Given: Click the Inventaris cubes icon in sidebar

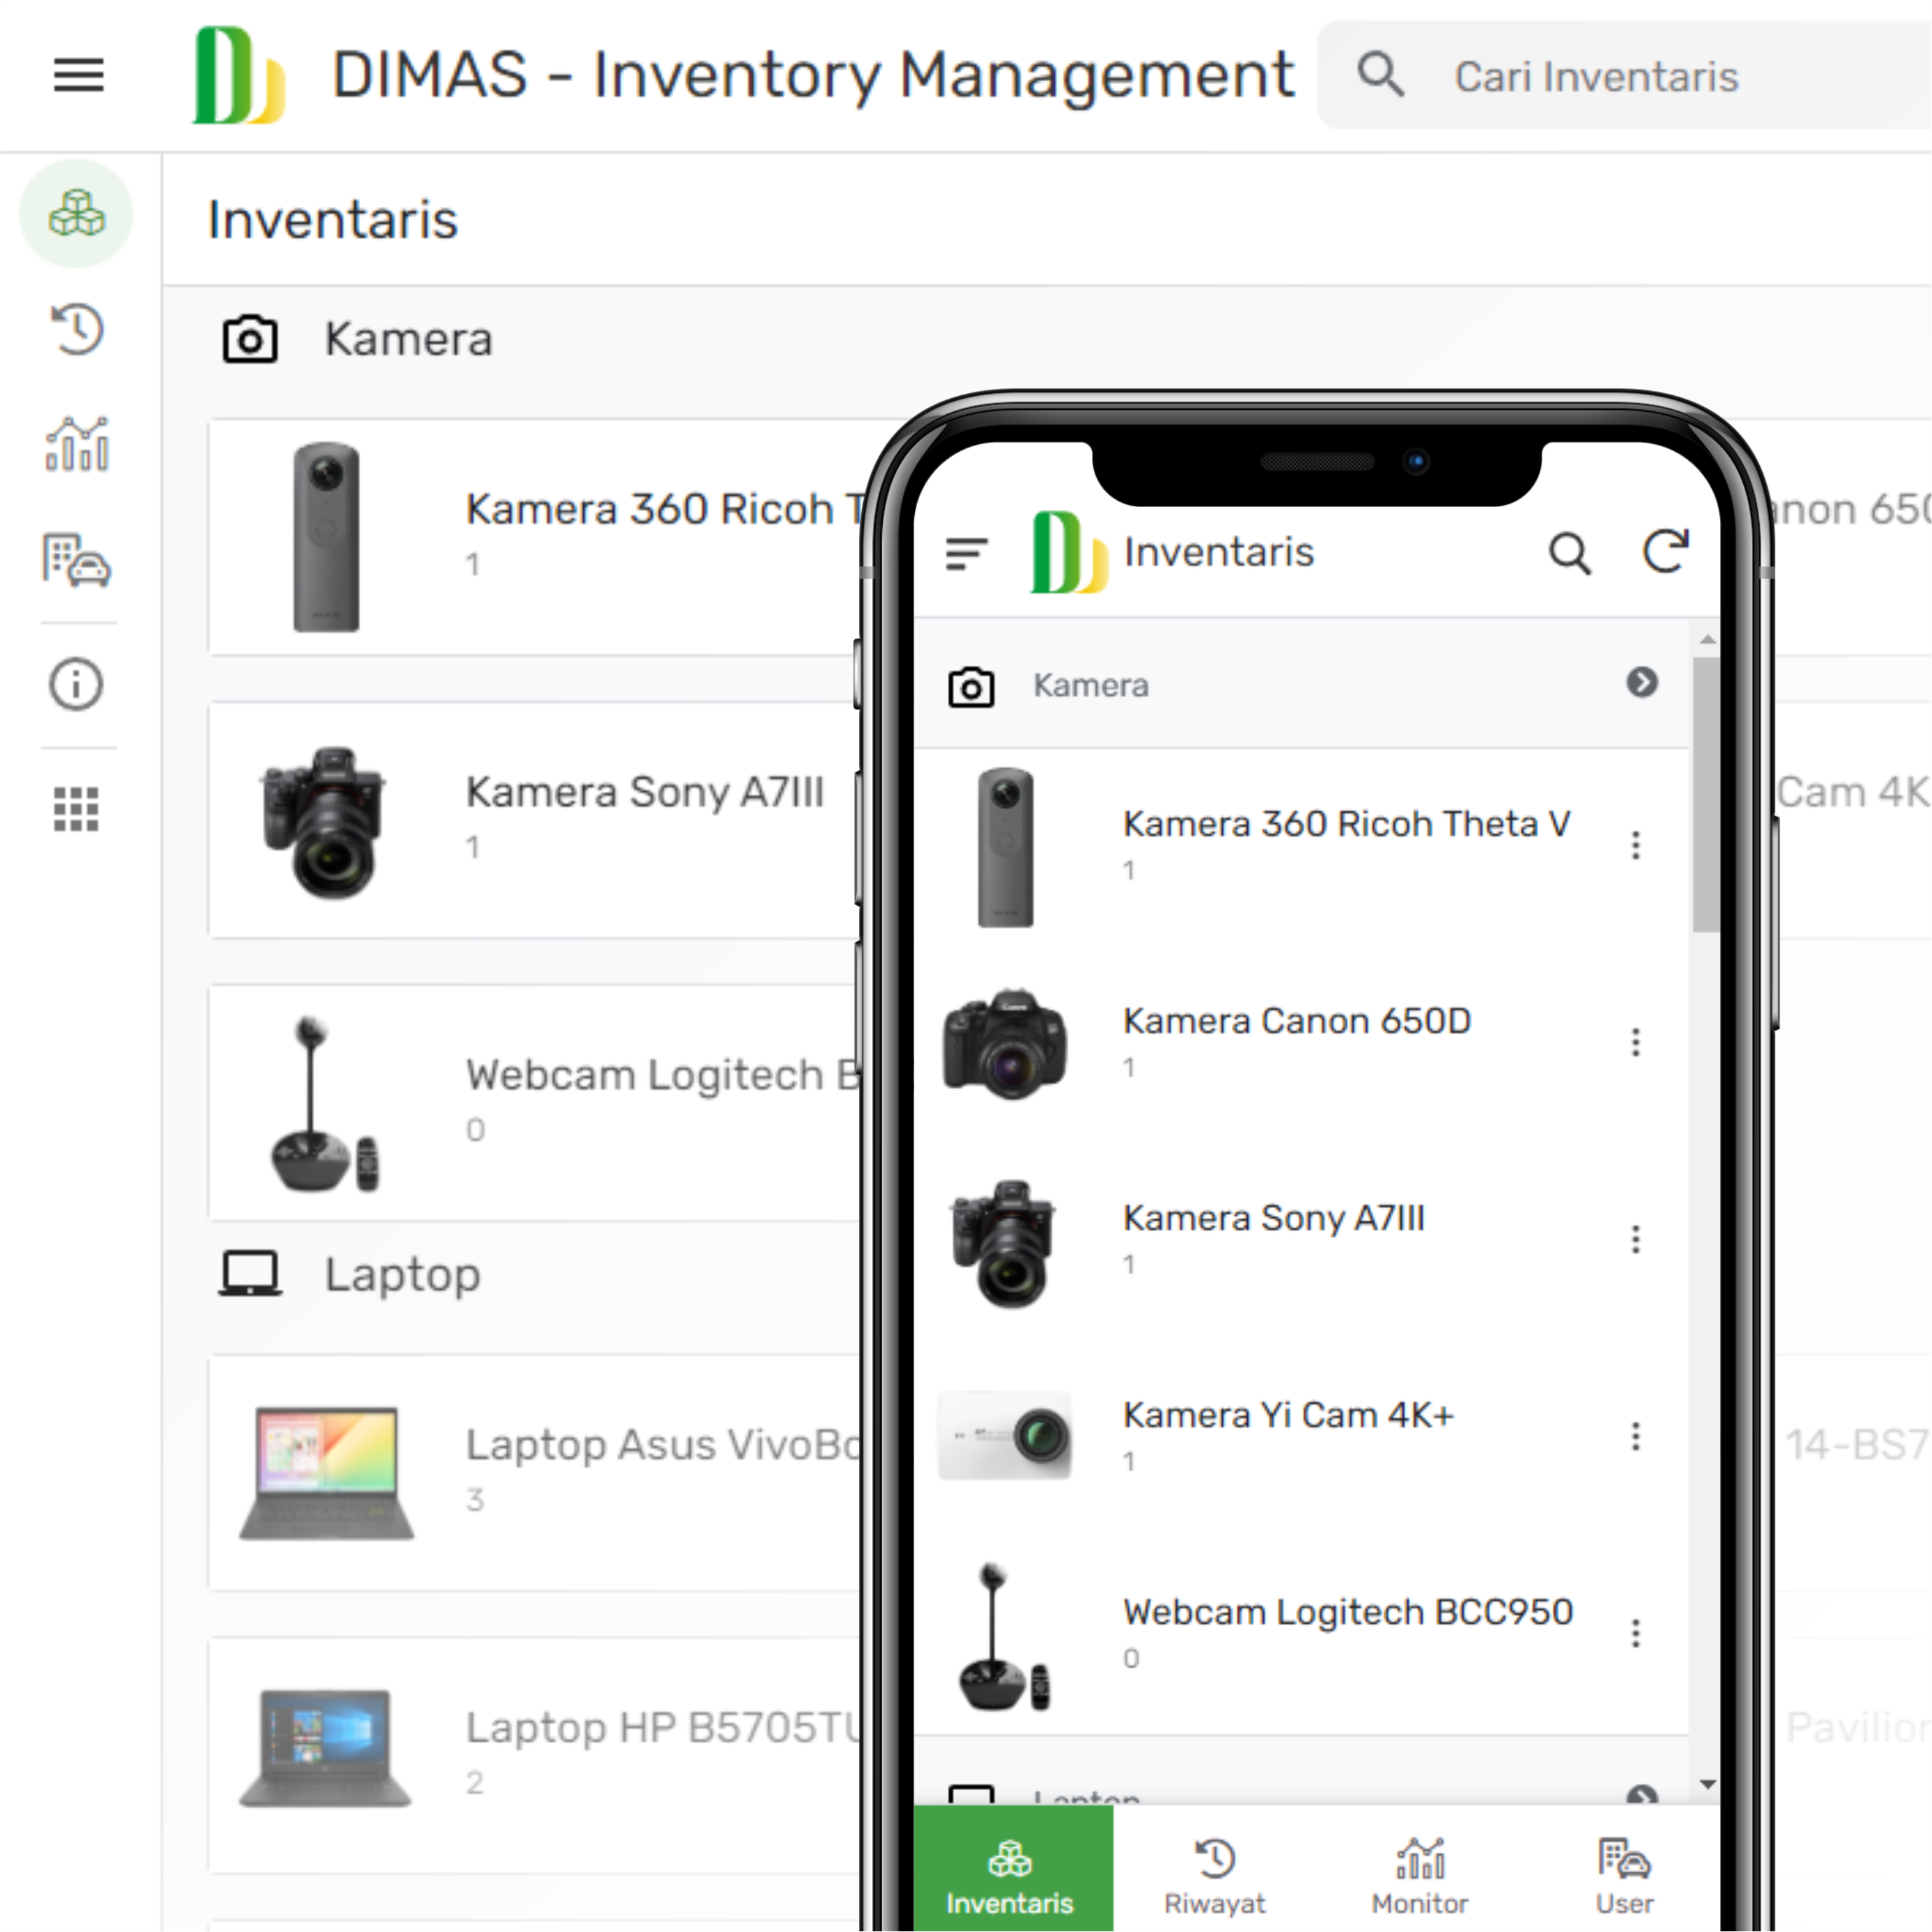Looking at the screenshot, I should pyautogui.click(x=77, y=214).
